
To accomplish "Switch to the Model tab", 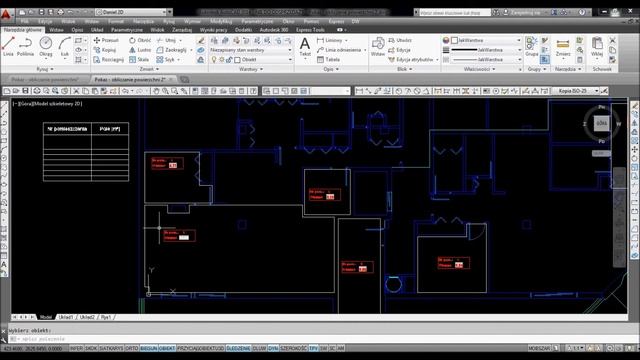I will click(46, 317).
